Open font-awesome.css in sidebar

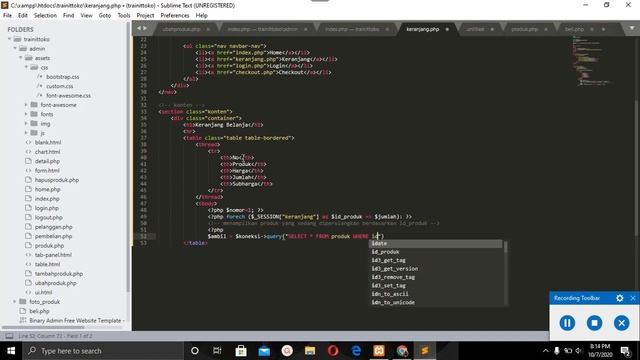[68, 96]
